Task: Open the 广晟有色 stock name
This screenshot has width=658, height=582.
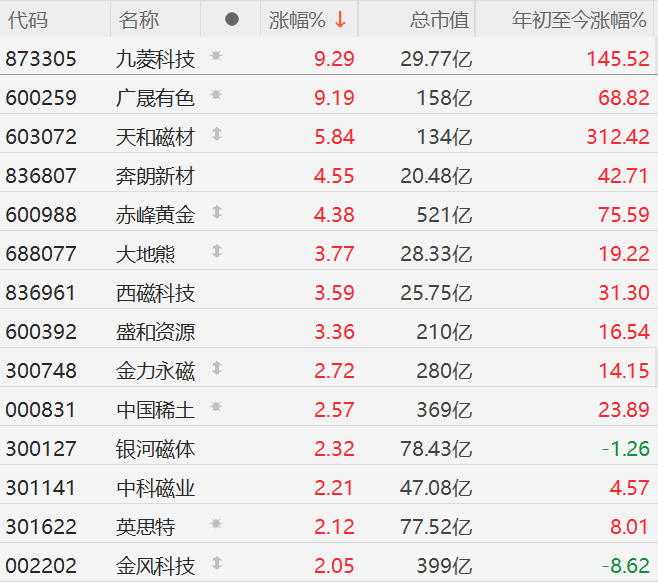Action: (x=155, y=98)
